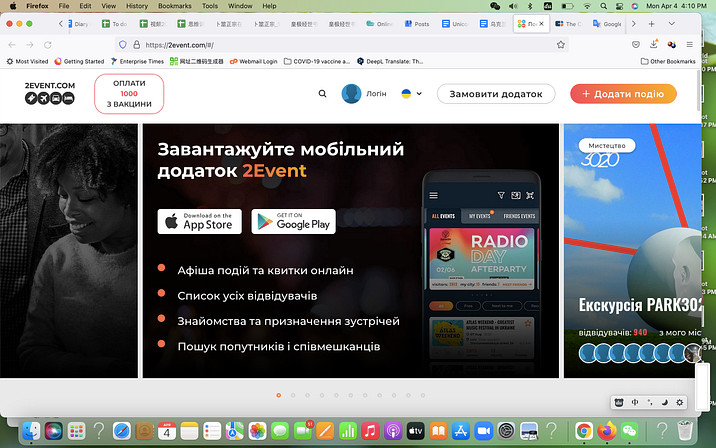Close the active 2event tab
This screenshot has width=716, height=448.
tap(542, 24)
